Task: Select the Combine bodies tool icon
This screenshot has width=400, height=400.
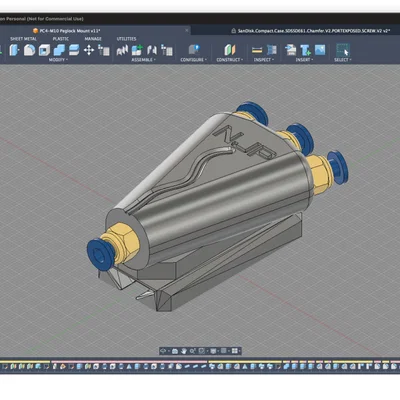Action: click(59, 50)
